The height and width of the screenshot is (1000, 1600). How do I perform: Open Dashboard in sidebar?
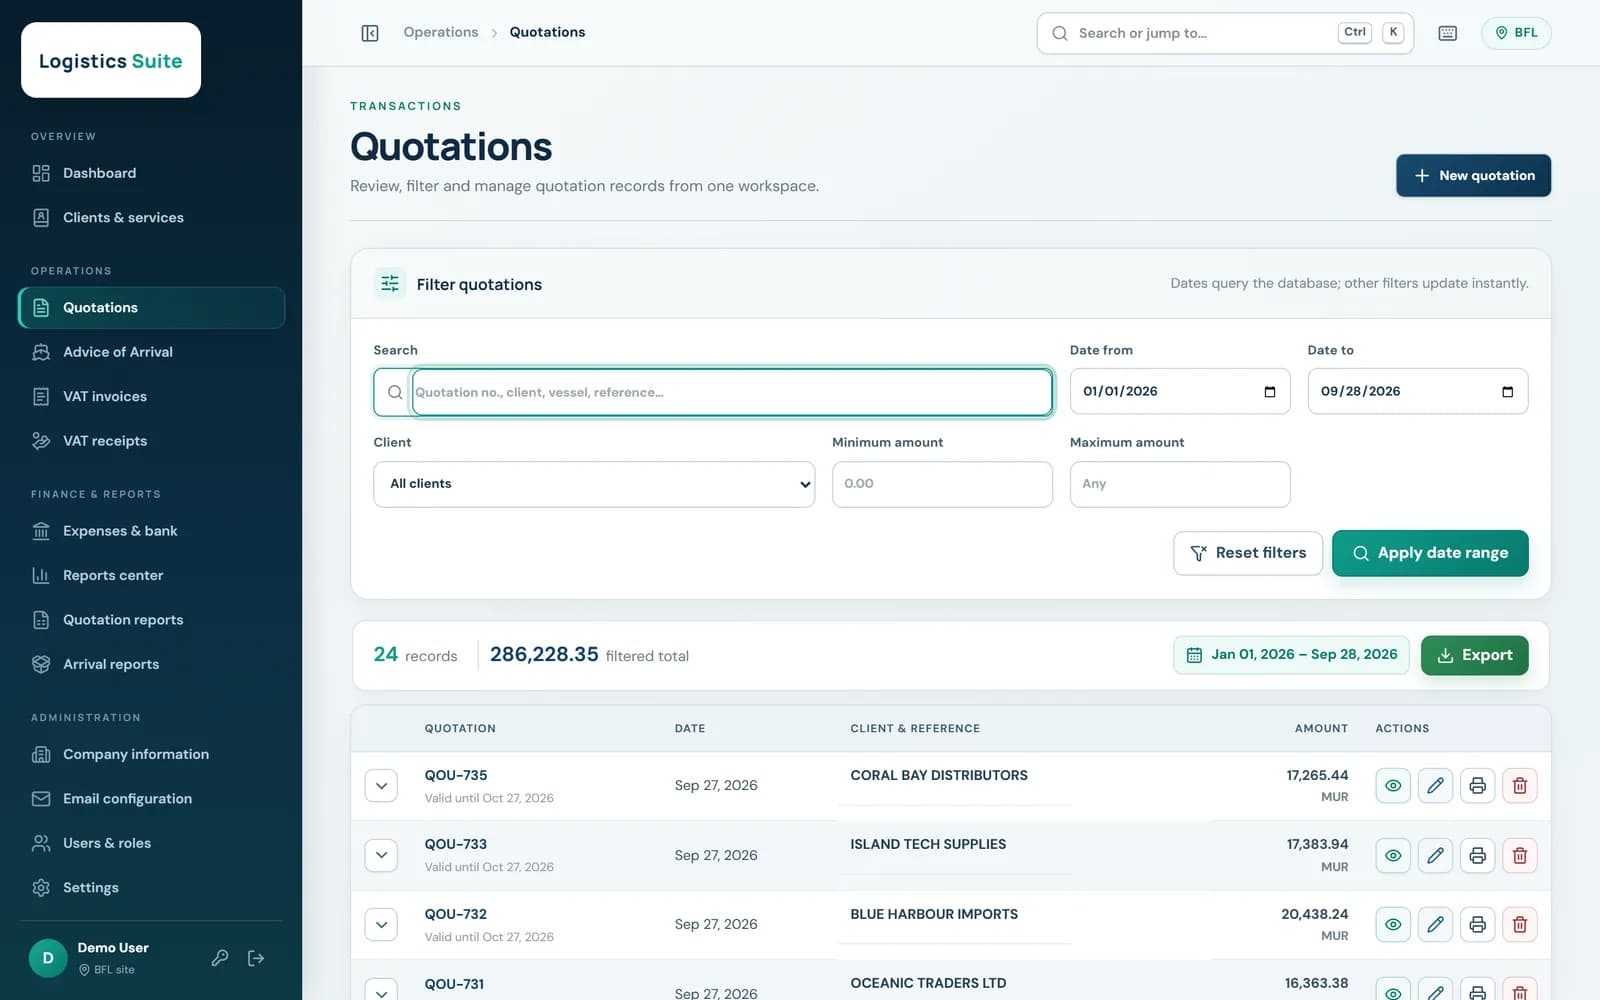point(151,173)
